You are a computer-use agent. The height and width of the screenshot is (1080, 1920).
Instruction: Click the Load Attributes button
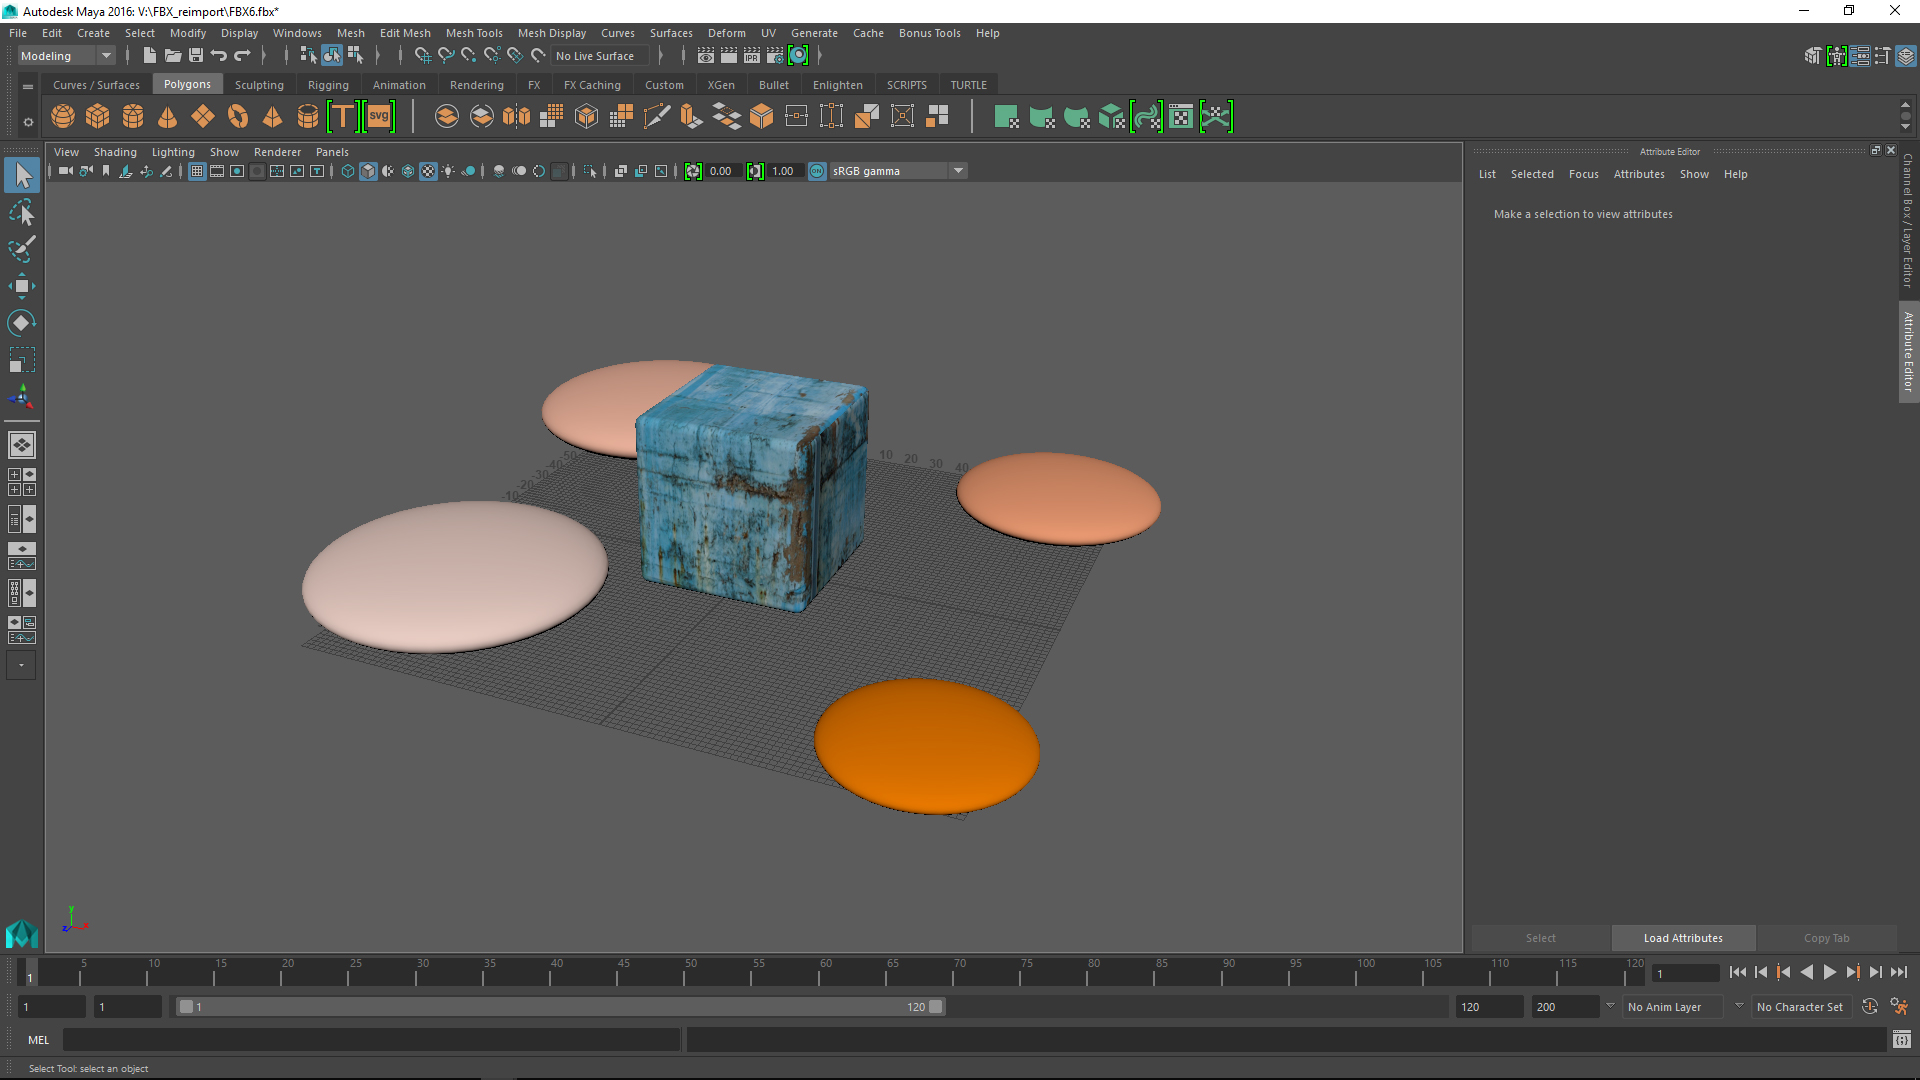point(1683,938)
